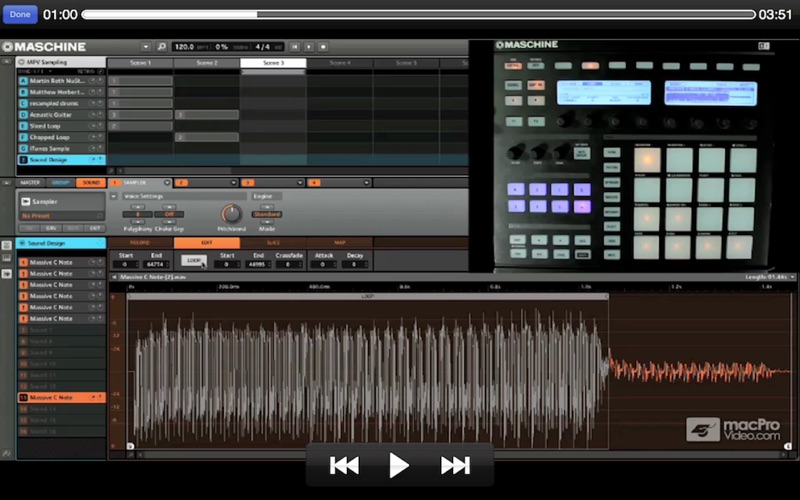The width and height of the screenshot is (800, 500).
Task: Open the browser via magnifier icon
Action: (162, 47)
